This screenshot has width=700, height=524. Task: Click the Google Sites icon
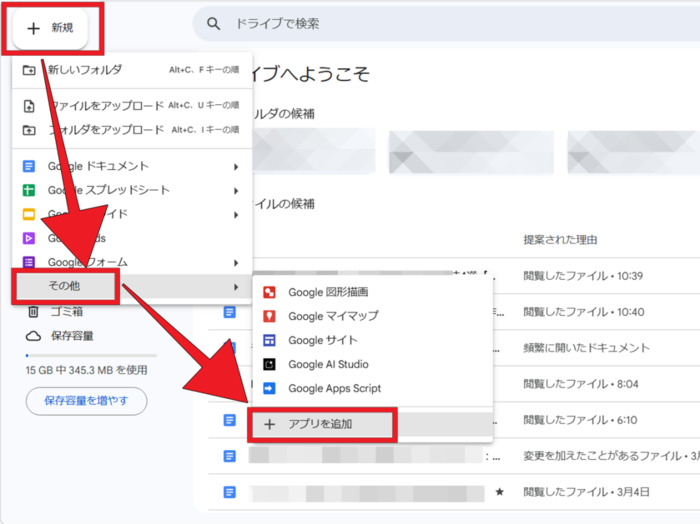point(269,341)
